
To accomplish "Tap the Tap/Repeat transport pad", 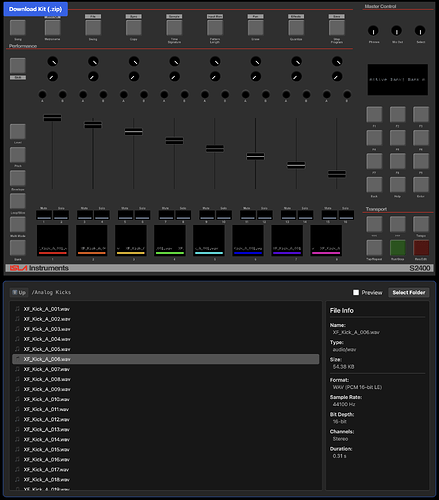I will point(374,248).
